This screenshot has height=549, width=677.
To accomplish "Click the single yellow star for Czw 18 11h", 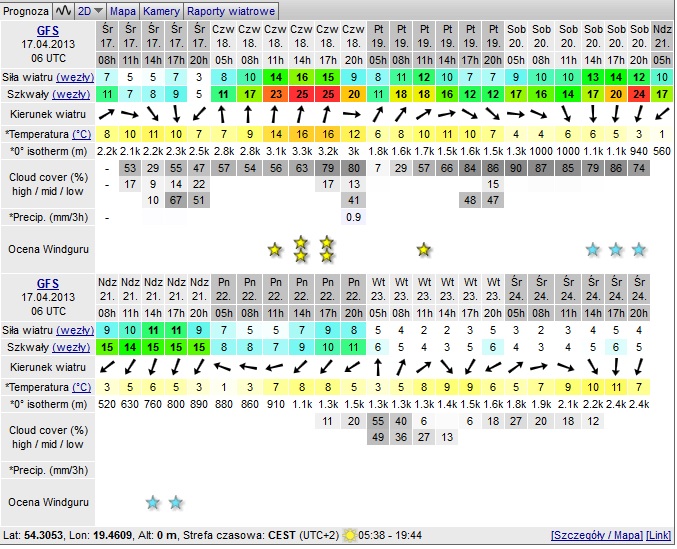I will click(275, 249).
